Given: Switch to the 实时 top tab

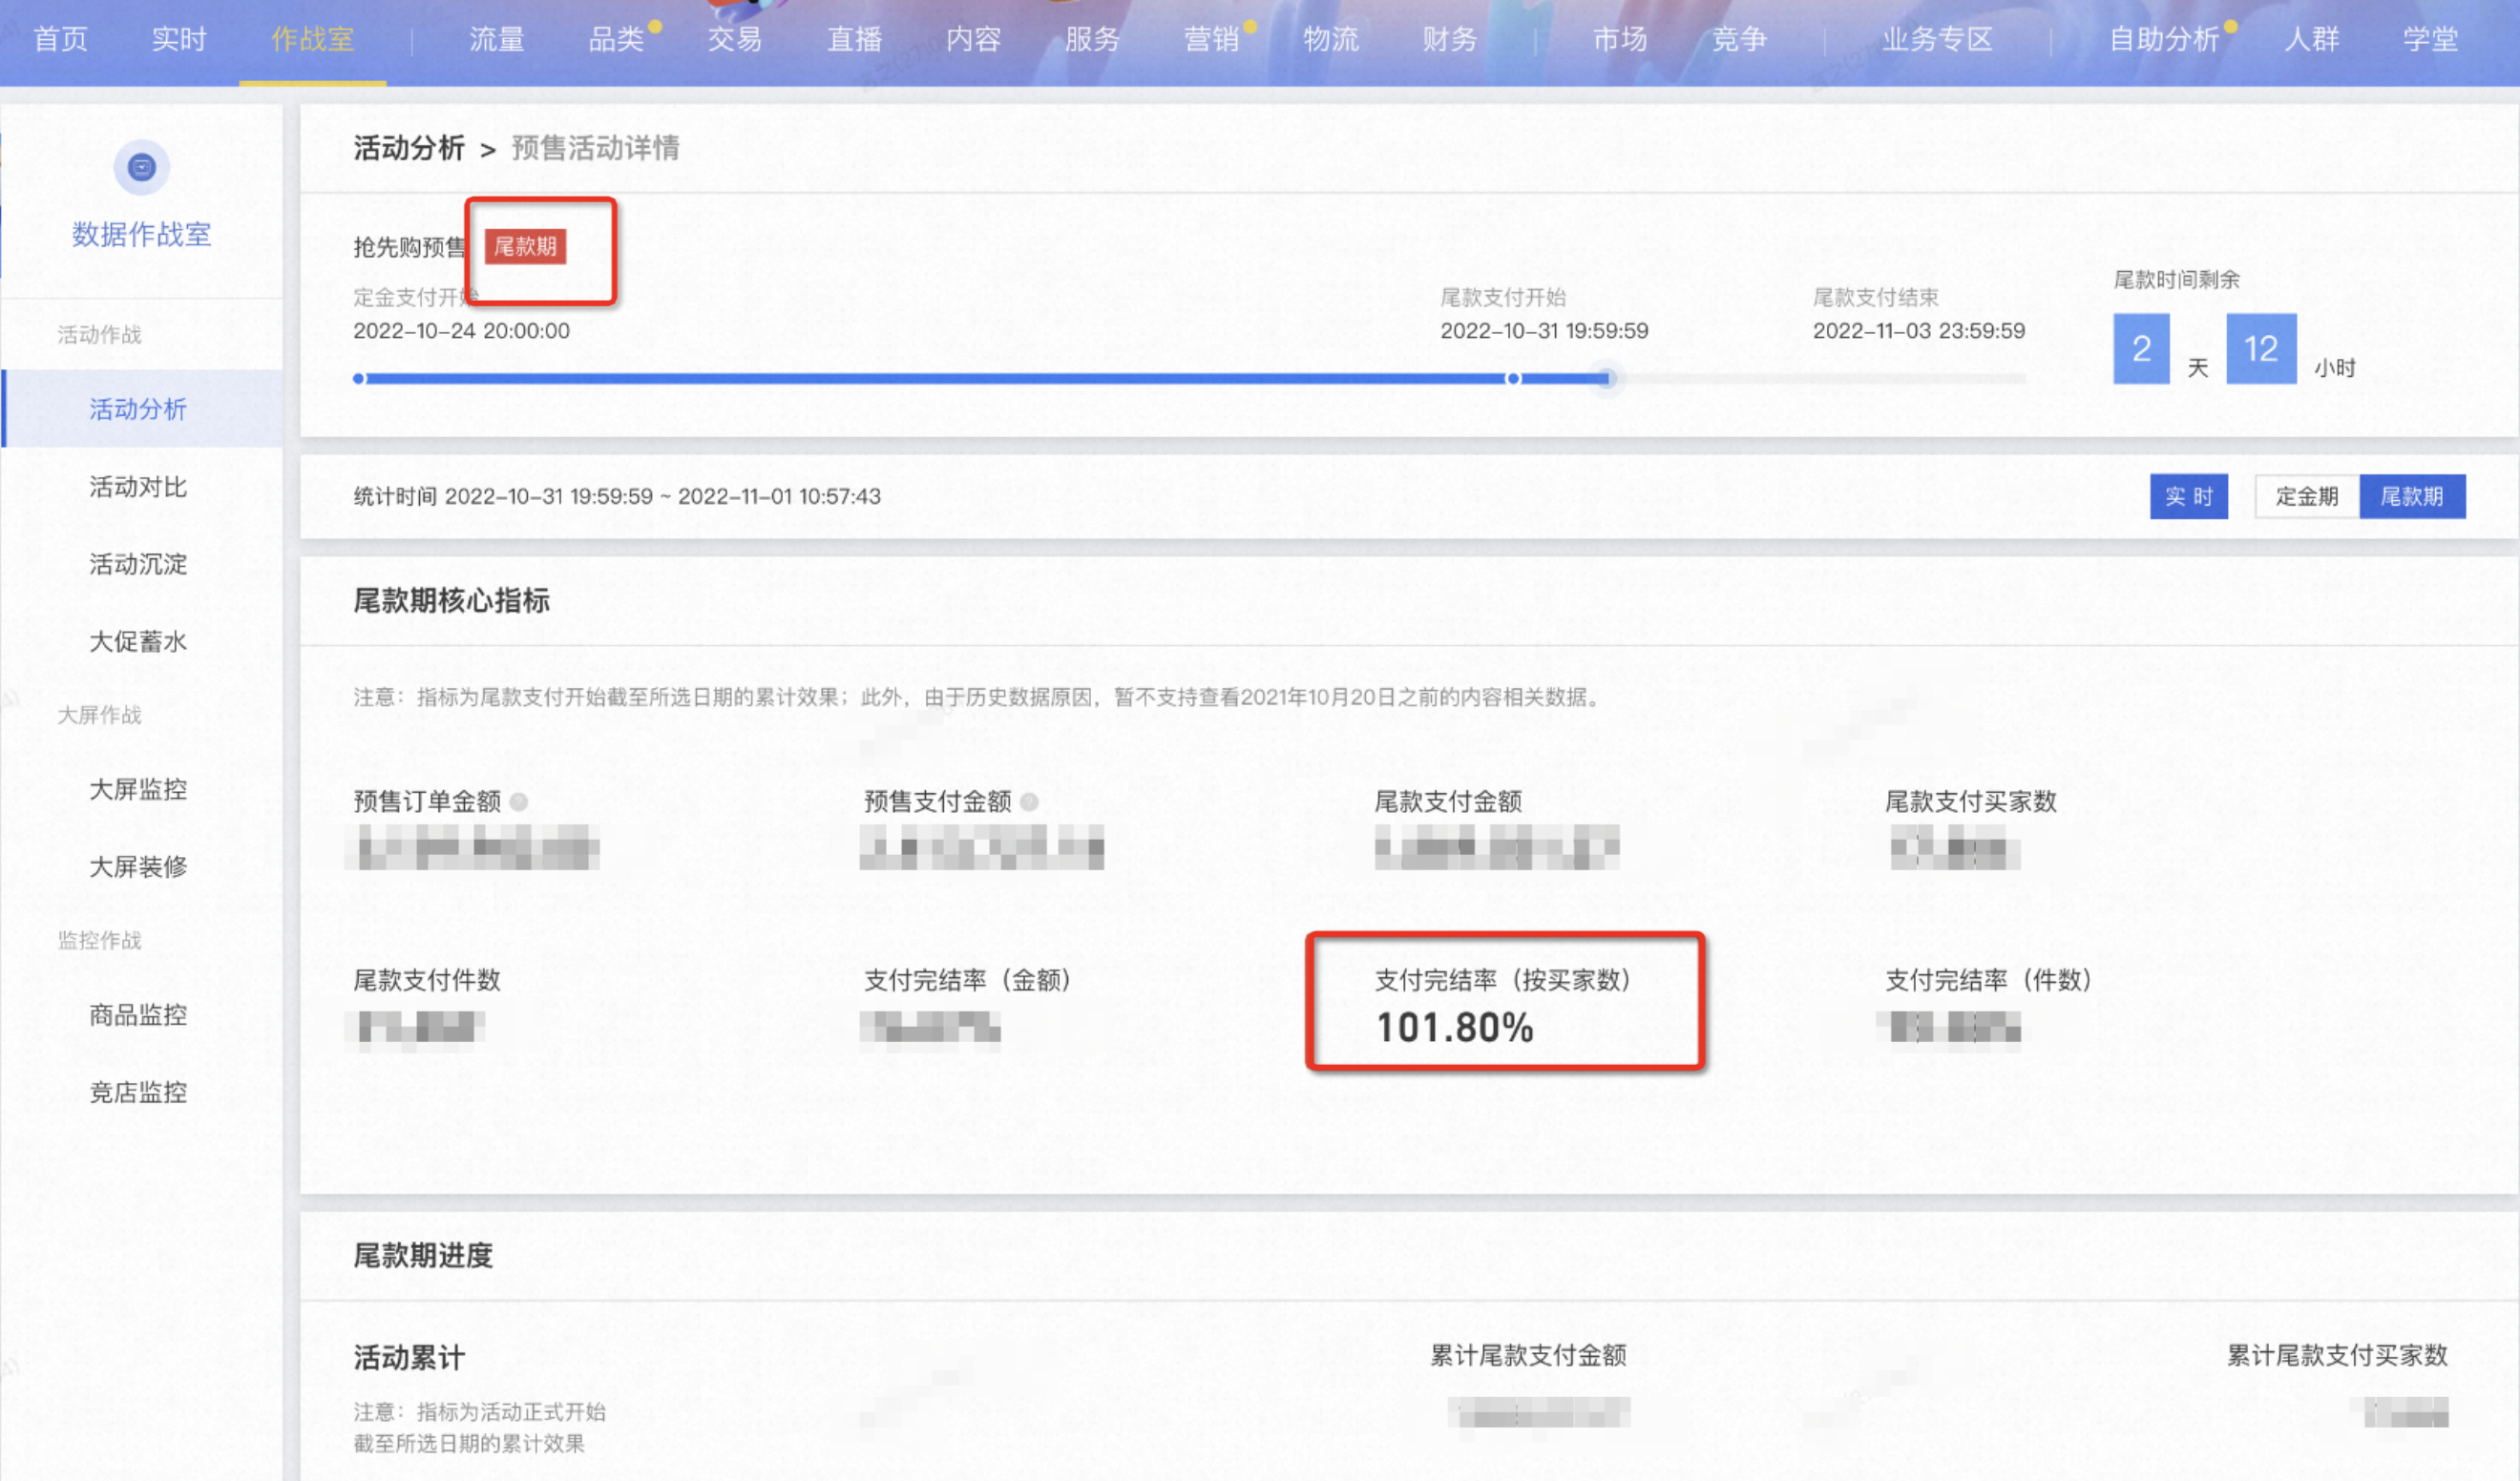Looking at the screenshot, I should point(179,39).
